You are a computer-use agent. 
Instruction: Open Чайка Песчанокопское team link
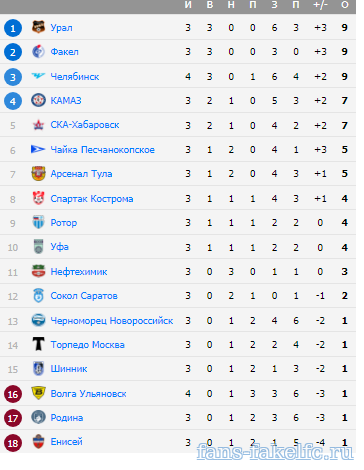click(102, 150)
